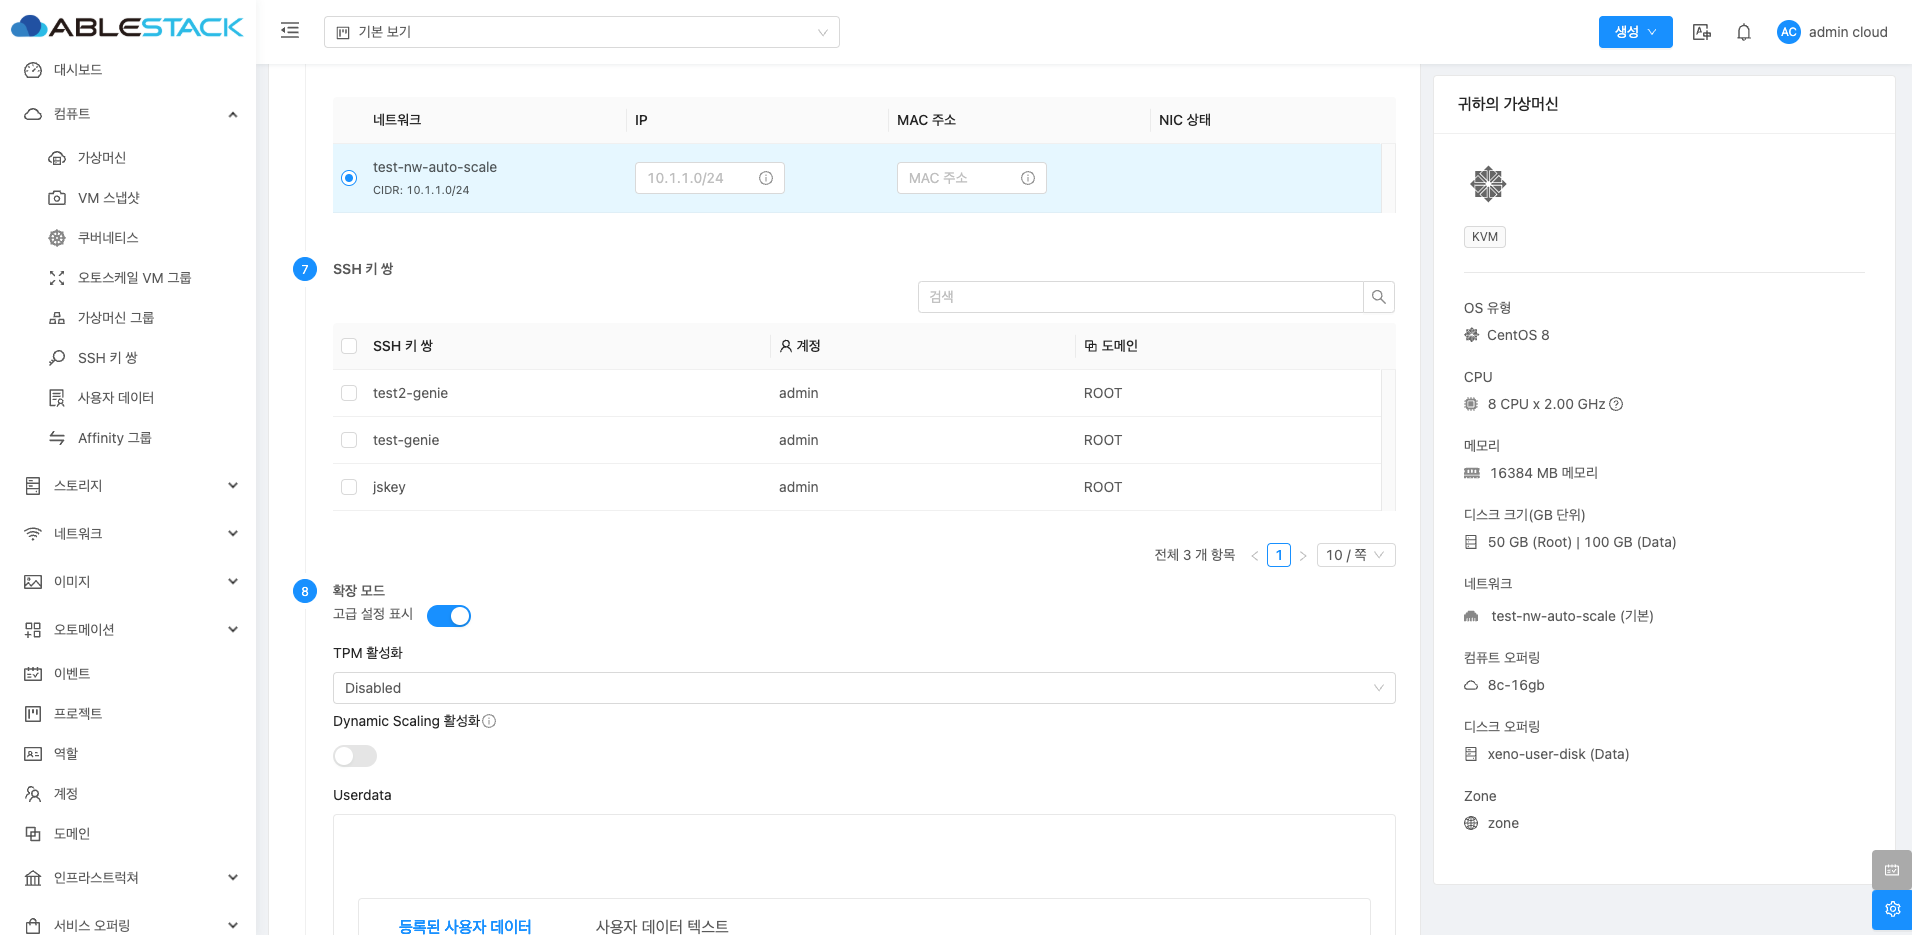
Task: Open the TPM activation Disabled dropdown
Action: coord(863,688)
